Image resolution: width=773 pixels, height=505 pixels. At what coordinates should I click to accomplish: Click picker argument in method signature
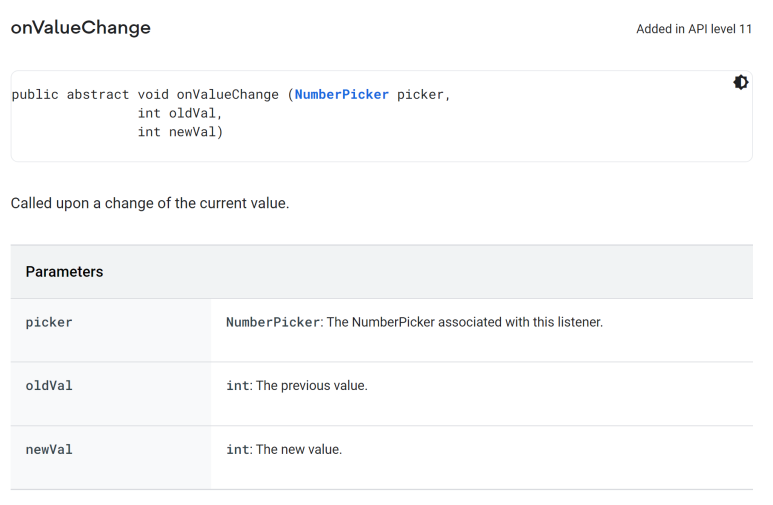coord(421,95)
